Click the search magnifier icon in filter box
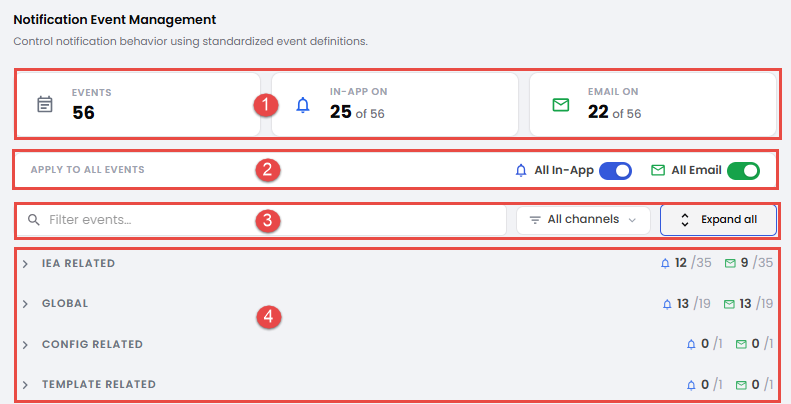Screen dimensions: 791x404 [x=34, y=220]
